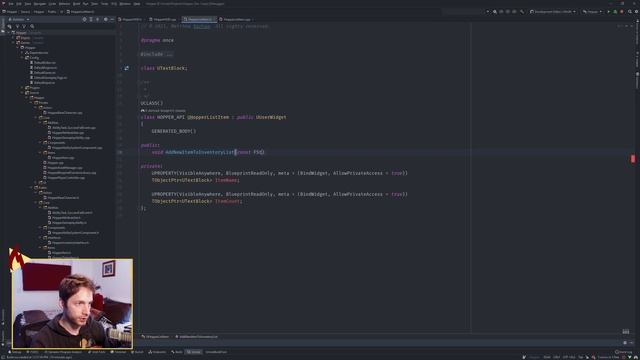Stop the running process
Viewport: 640px width, 360px height.
coord(622,12)
